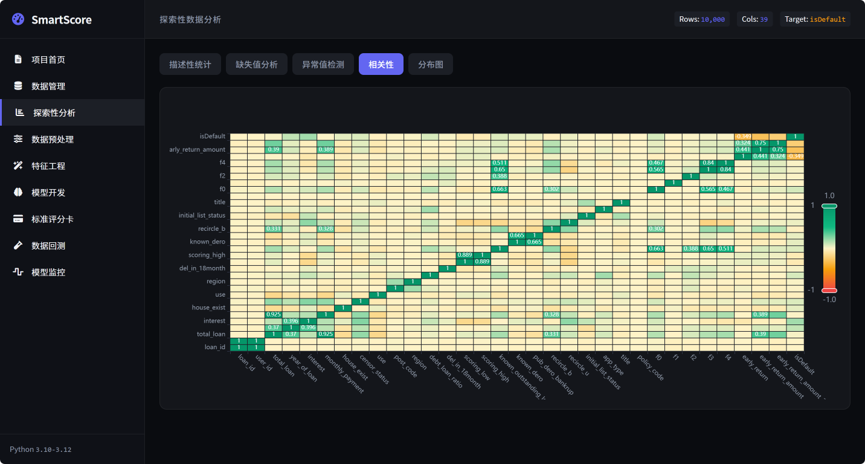This screenshot has height=464, width=865.
Task: Open 标准评分卡 via its card icon
Action: 18,219
